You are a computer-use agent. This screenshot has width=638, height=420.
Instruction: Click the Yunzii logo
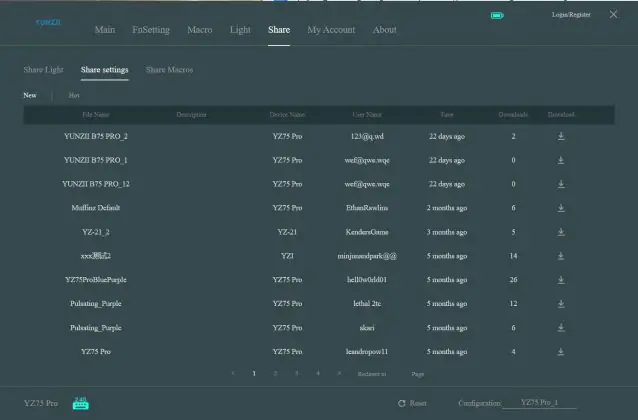[x=48, y=22]
